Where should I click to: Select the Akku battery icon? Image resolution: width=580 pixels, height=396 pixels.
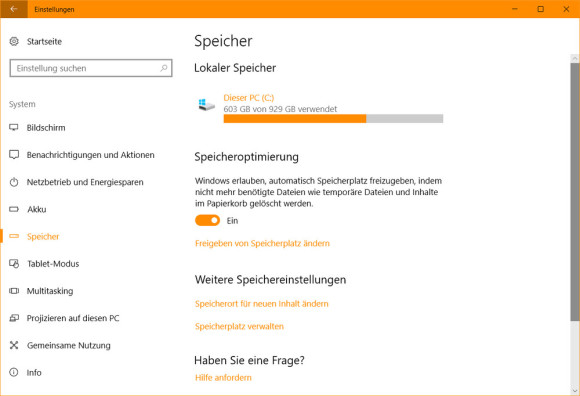click(x=14, y=209)
